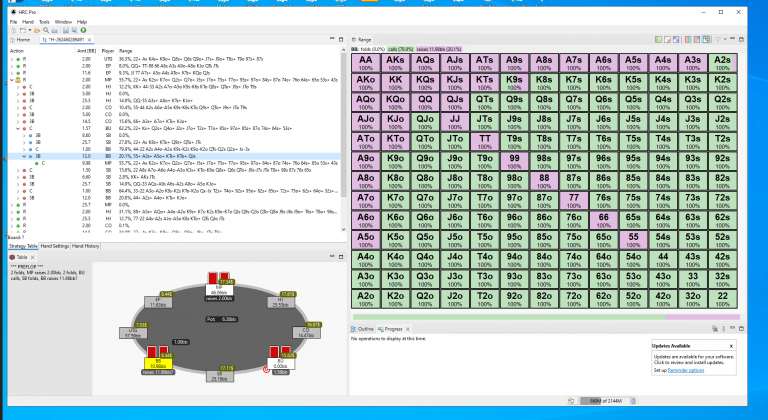768x420 pixels.
Task: Open the File menu
Action: click(x=13, y=22)
